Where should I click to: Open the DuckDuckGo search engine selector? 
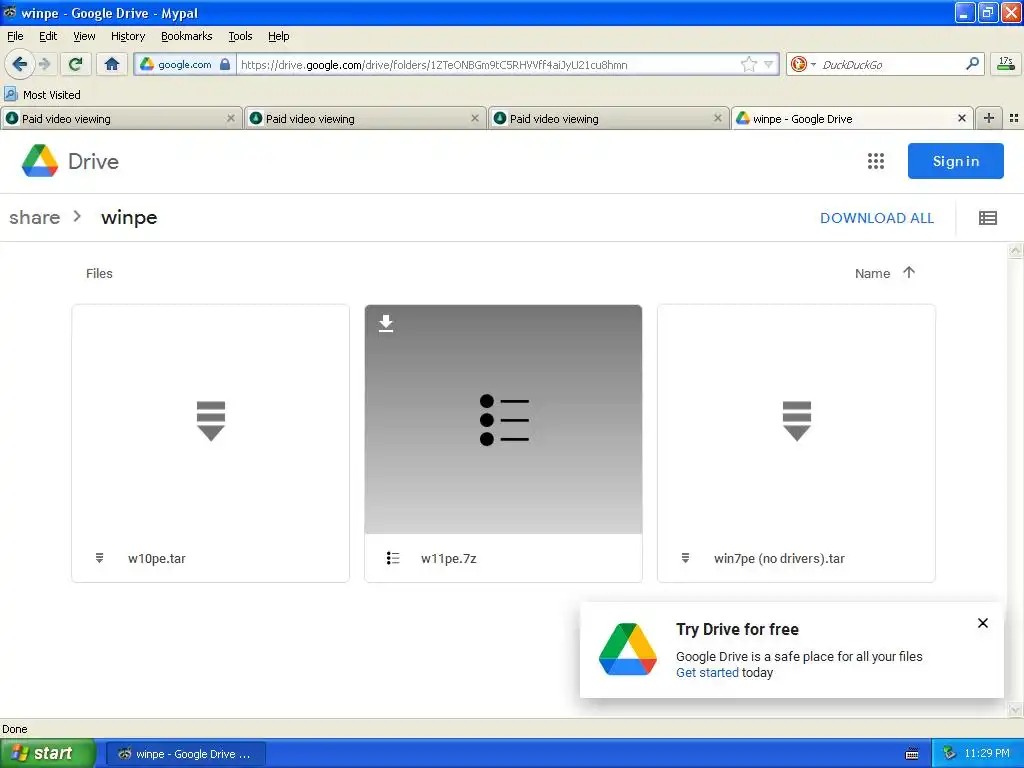pos(803,64)
